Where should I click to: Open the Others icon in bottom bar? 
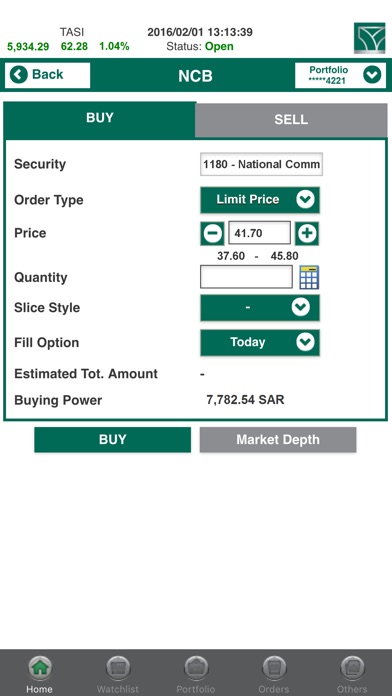pos(352,668)
